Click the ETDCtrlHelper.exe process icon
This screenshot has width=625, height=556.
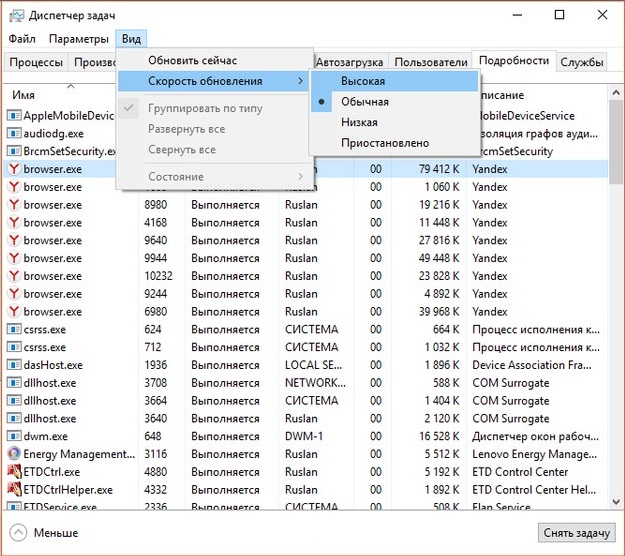pyautogui.click(x=14, y=490)
